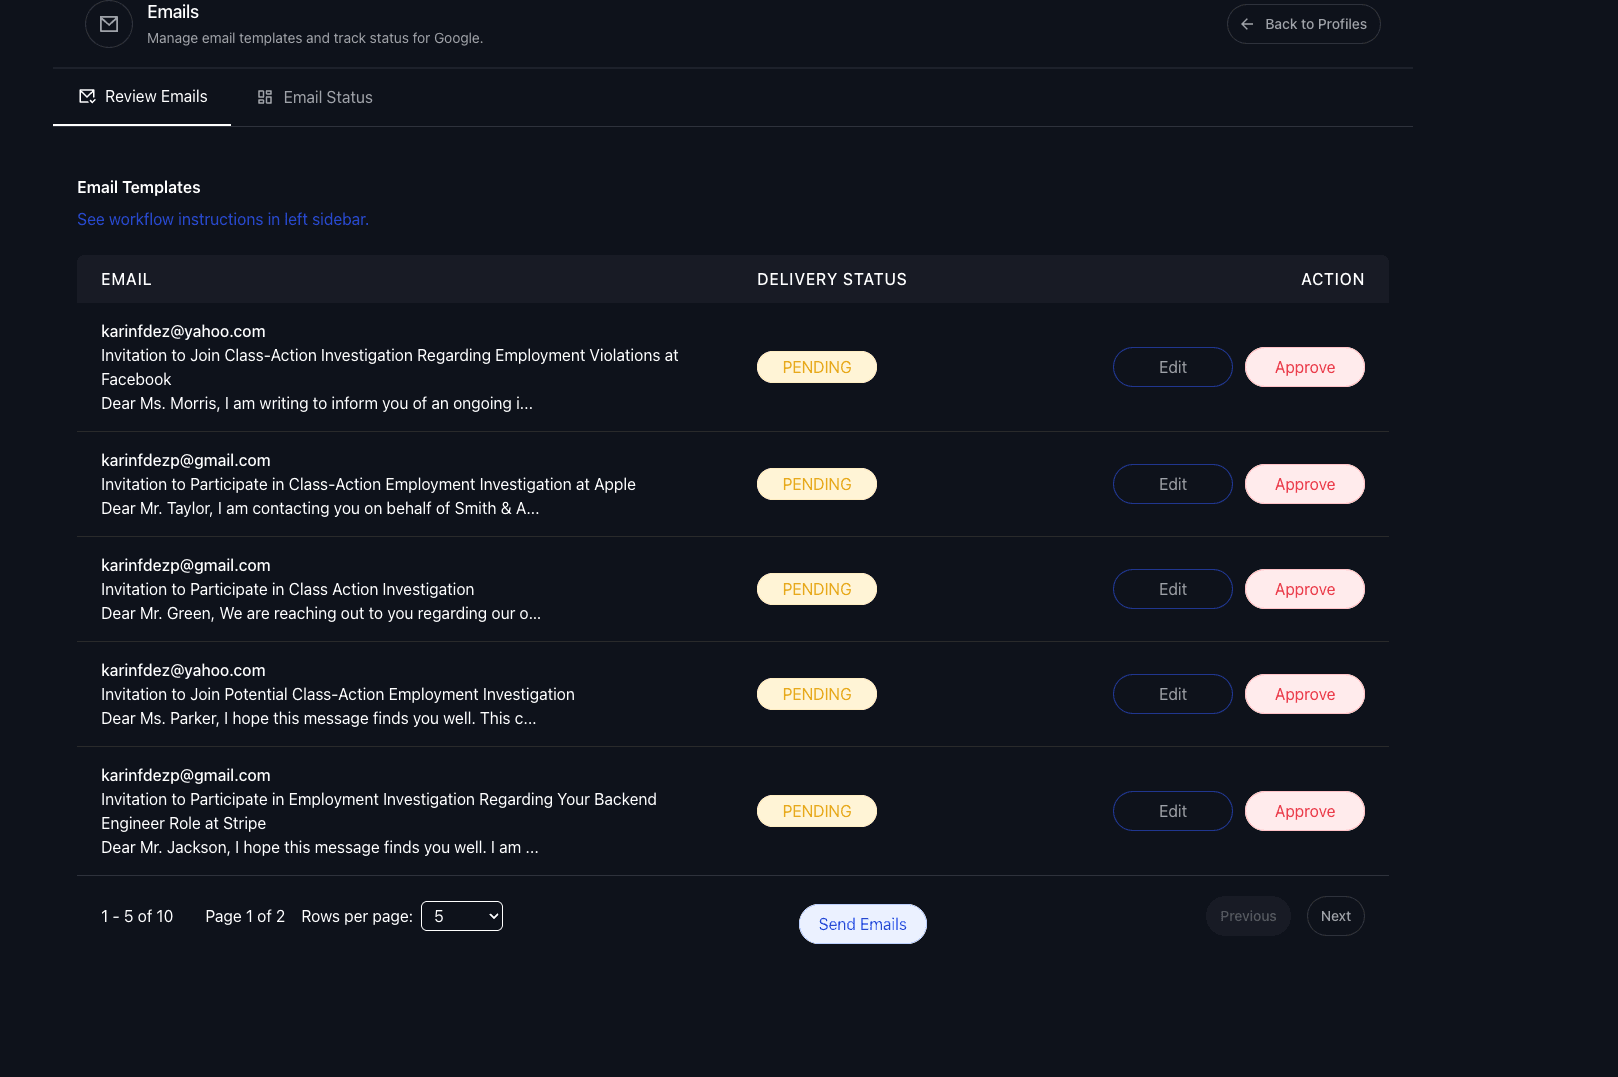Viewport: 1618px width, 1077px height.
Task: Click the Back to Profiles button
Action: click(x=1303, y=24)
